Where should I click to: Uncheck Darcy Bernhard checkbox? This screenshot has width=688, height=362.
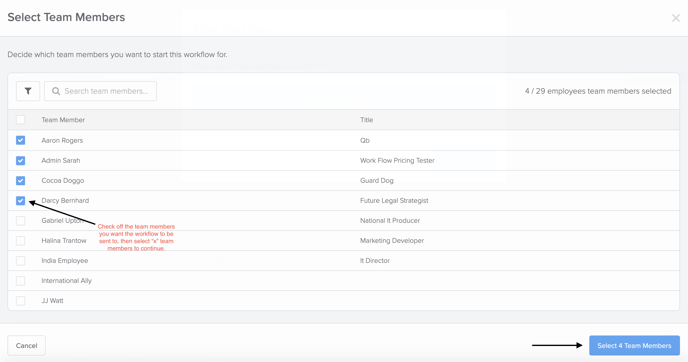click(x=21, y=201)
